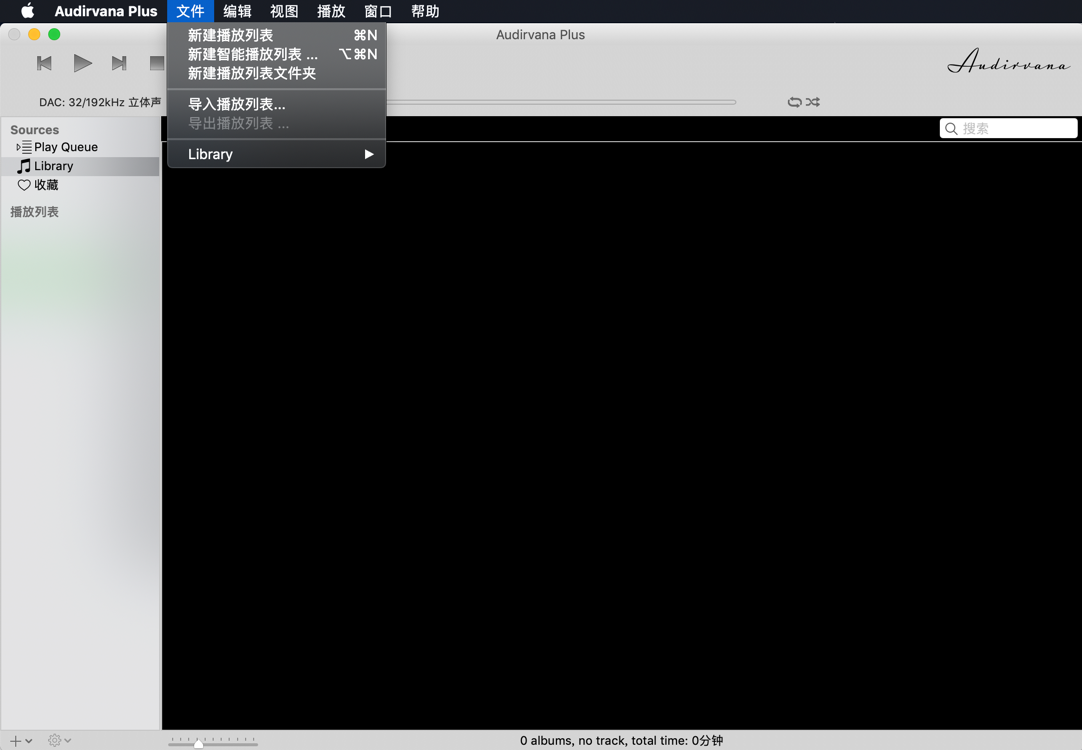Select the Library source in the sidebar

tap(52, 165)
